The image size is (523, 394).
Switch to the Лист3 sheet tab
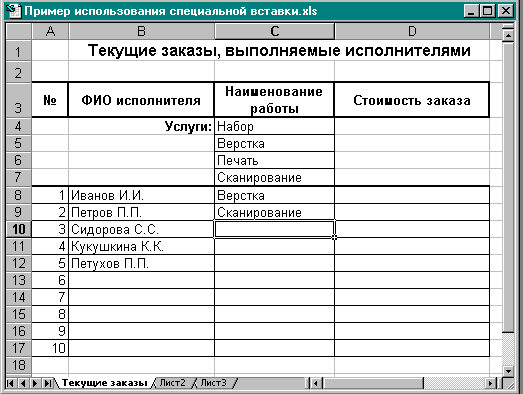(213, 383)
